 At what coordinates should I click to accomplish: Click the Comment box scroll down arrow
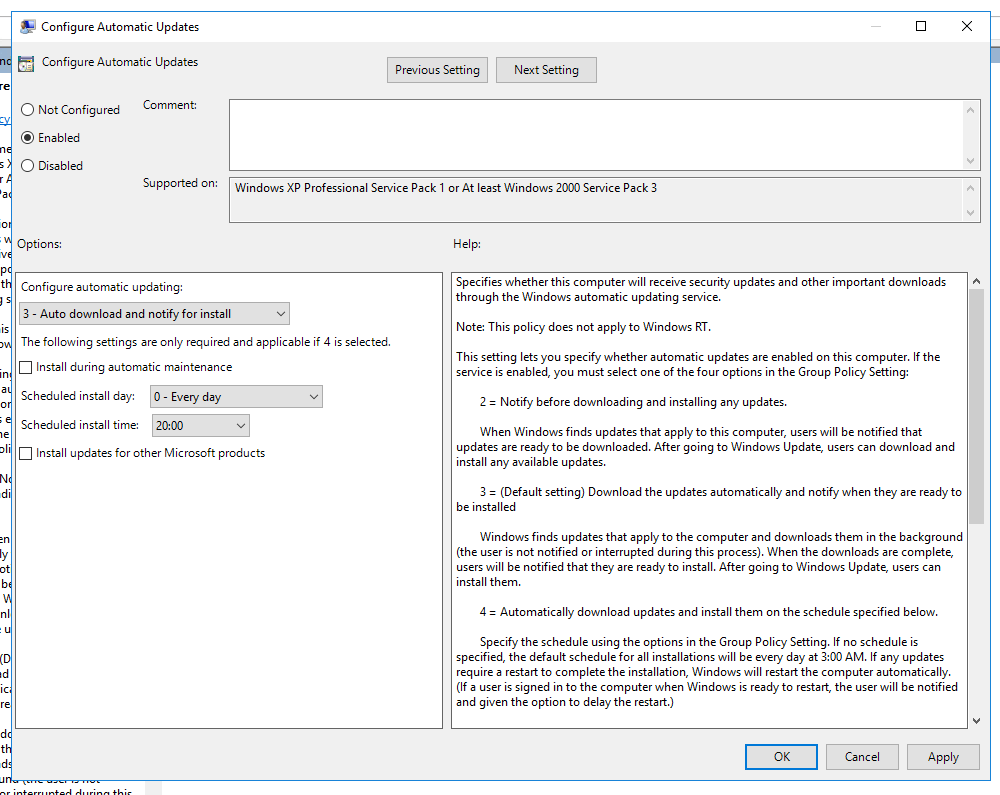971,161
